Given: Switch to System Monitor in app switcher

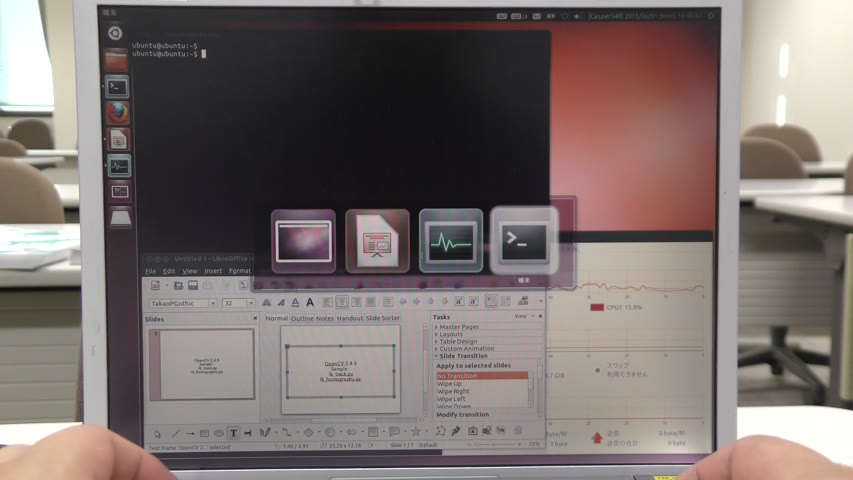Looking at the screenshot, I should (x=451, y=241).
